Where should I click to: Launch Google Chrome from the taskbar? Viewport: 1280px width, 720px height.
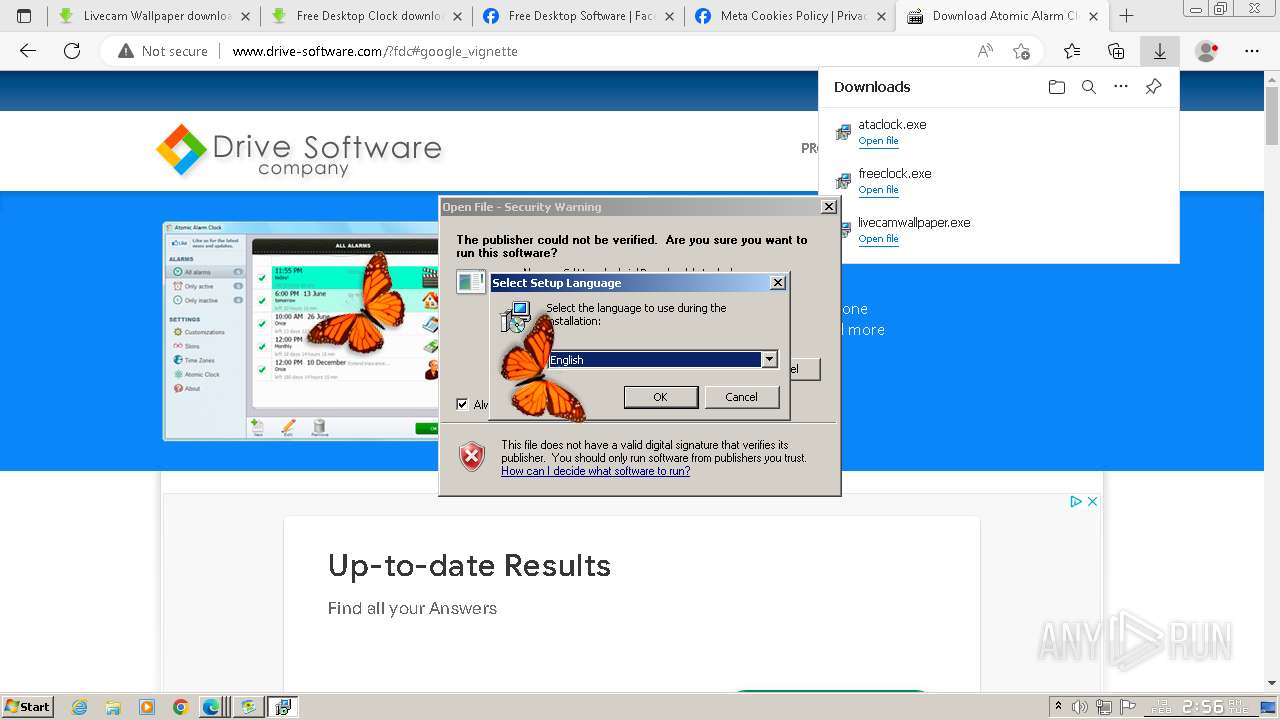(x=180, y=707)
